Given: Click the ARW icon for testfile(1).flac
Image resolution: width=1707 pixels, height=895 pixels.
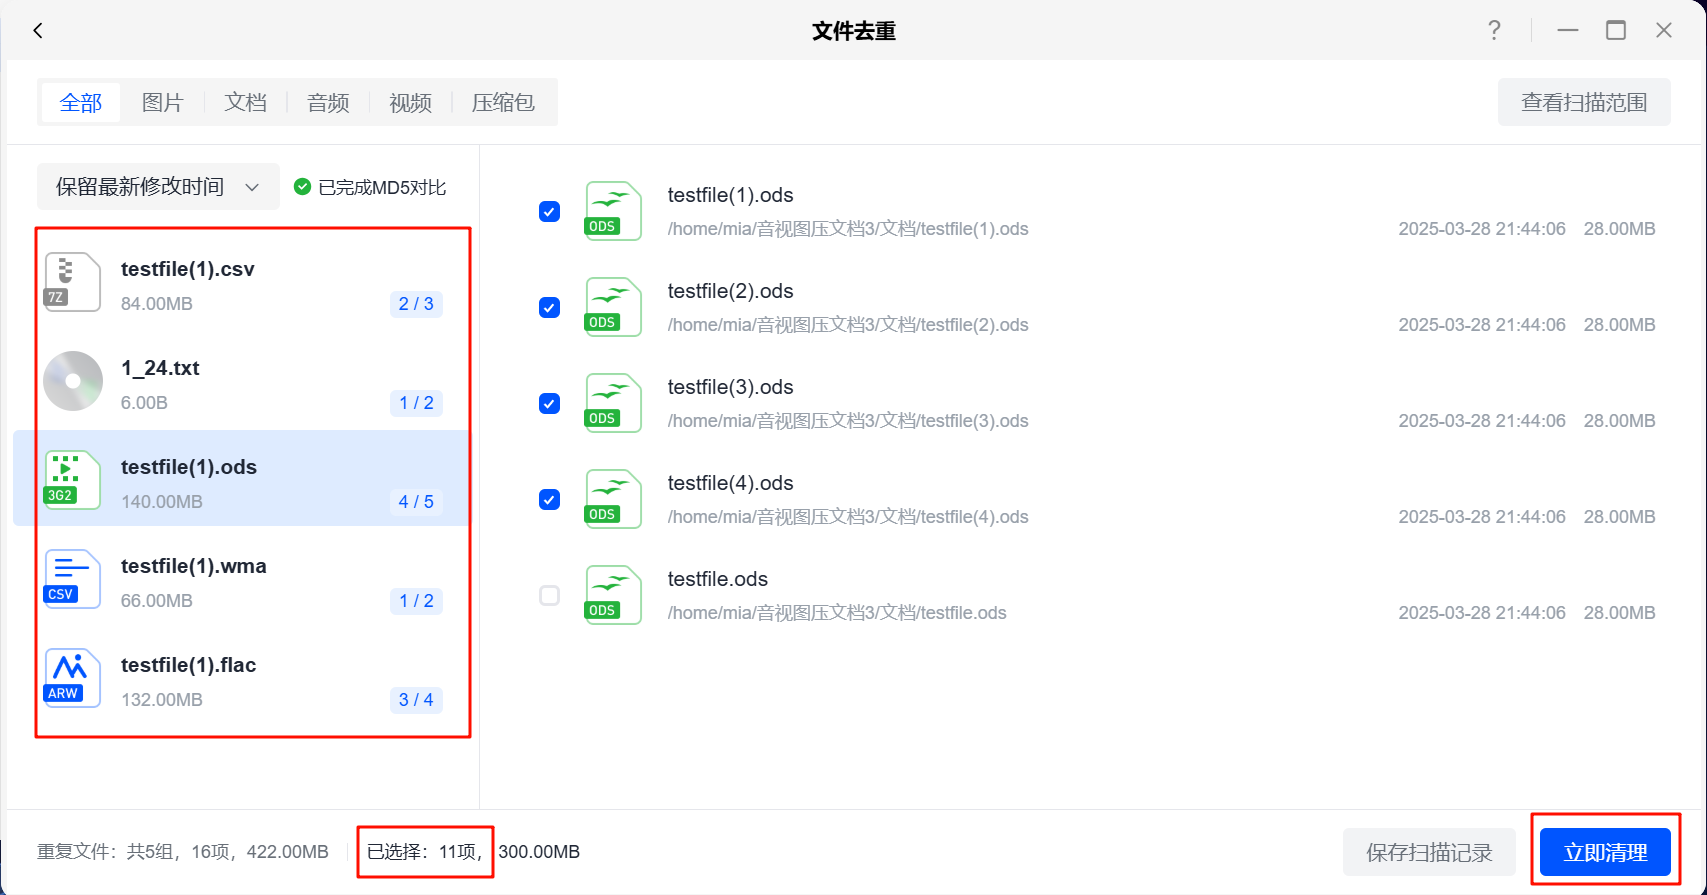Looking at the screenshot, I should click(x=72, y=678).
